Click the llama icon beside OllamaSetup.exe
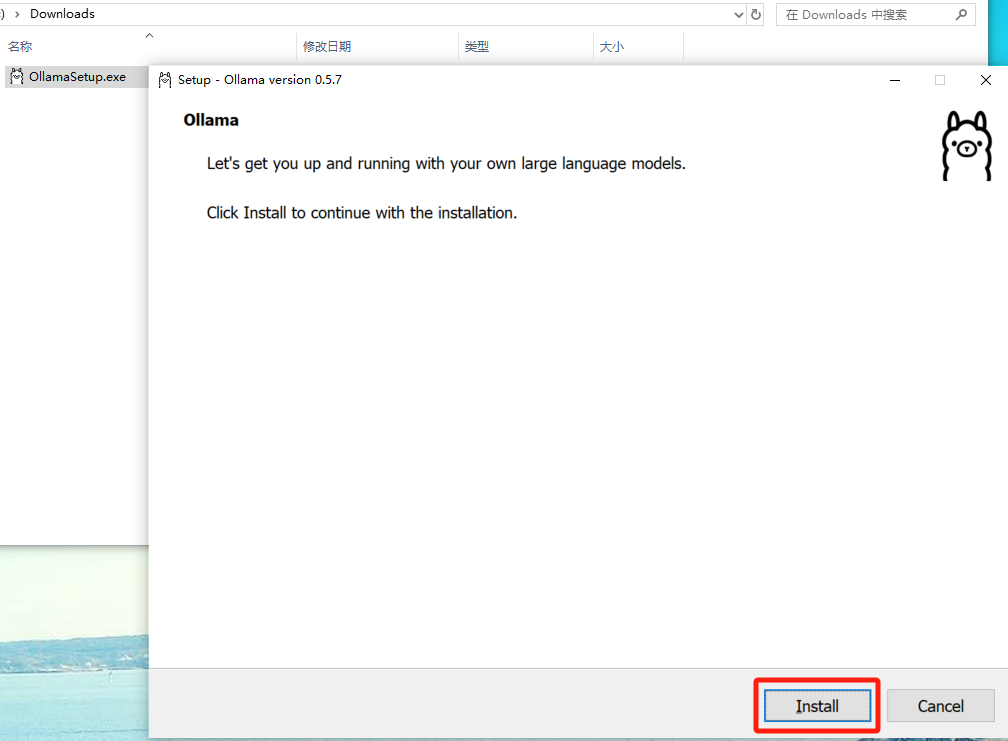 click(x=17, y=76)
